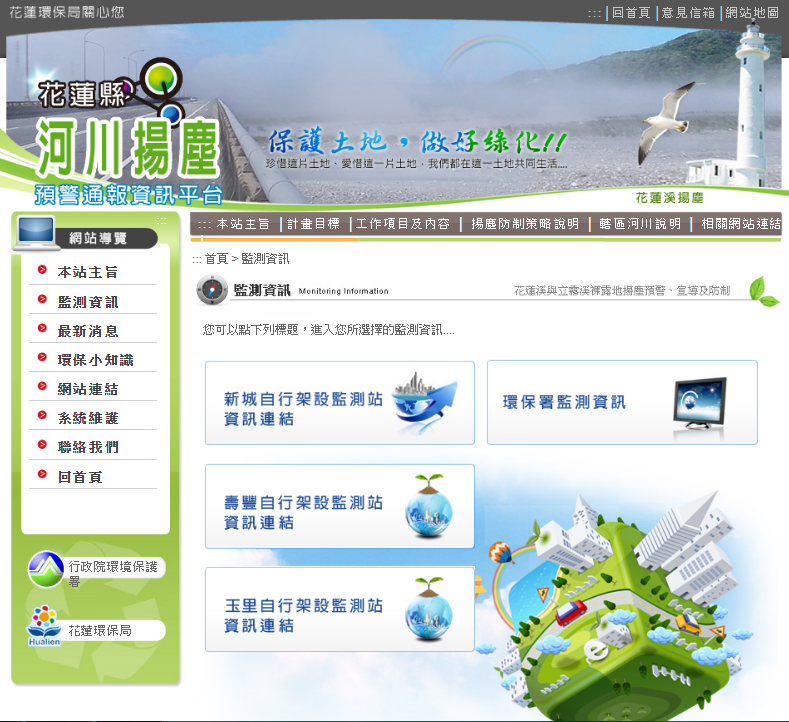
Task: Open 系統維護 sidebar link
Action: 88,418
